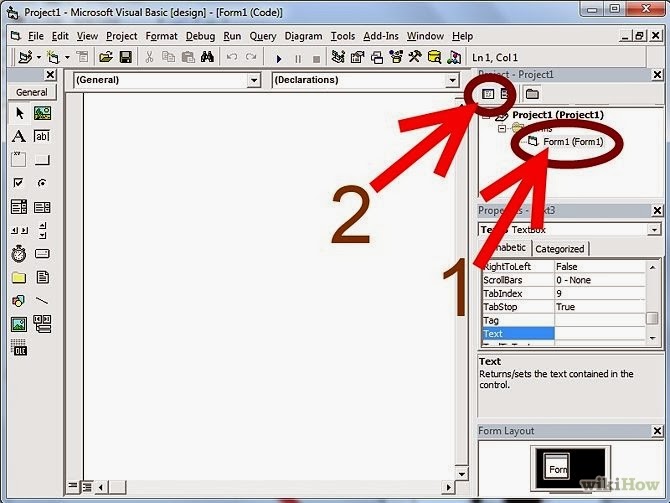Collapse the Forms folder in project tree
The image size is (670, 503).
pos(502,128)
